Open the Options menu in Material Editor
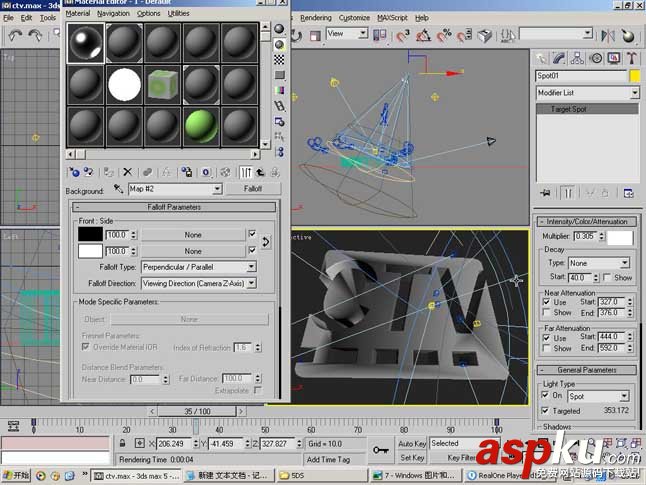This screenshot has width=646, height=485. 149,13
